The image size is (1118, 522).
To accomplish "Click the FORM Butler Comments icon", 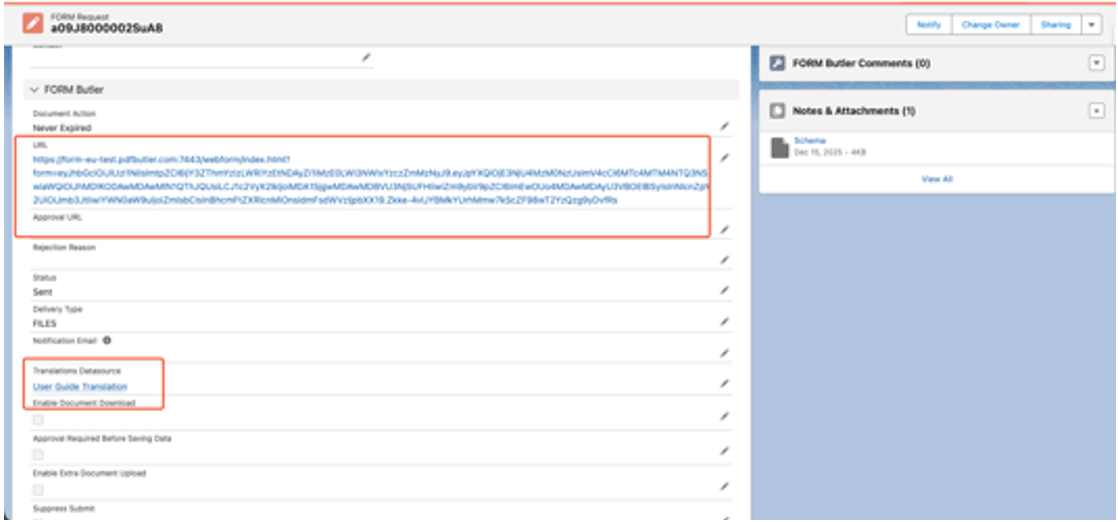I will pyautogui.click(x=777, y=63).
